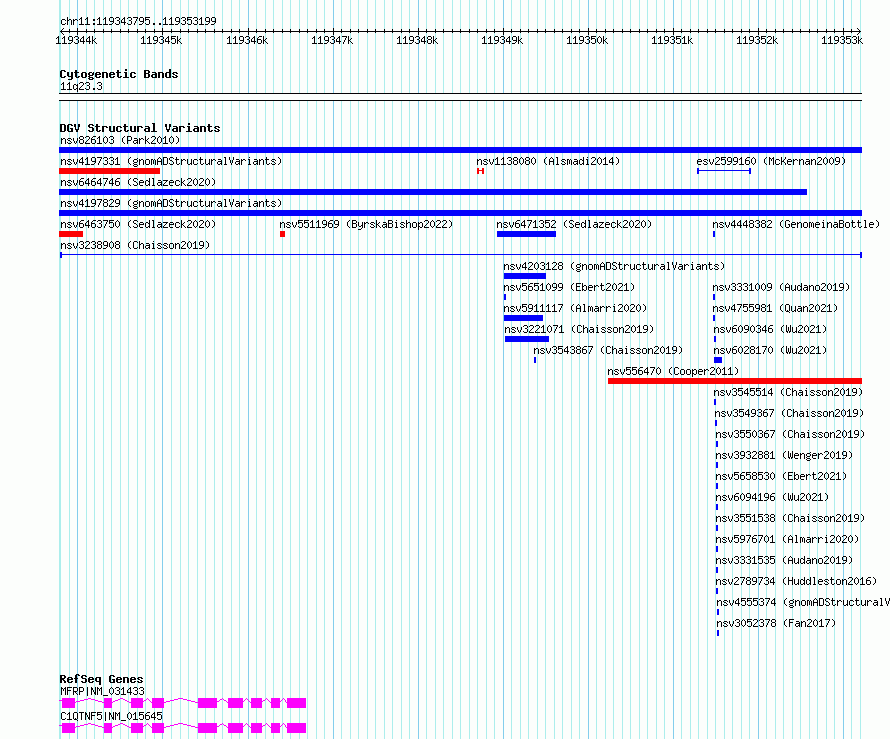Click the red bar under nsv4197331
The width and height of the screenshot is (890, 739).
pos(110,171)
